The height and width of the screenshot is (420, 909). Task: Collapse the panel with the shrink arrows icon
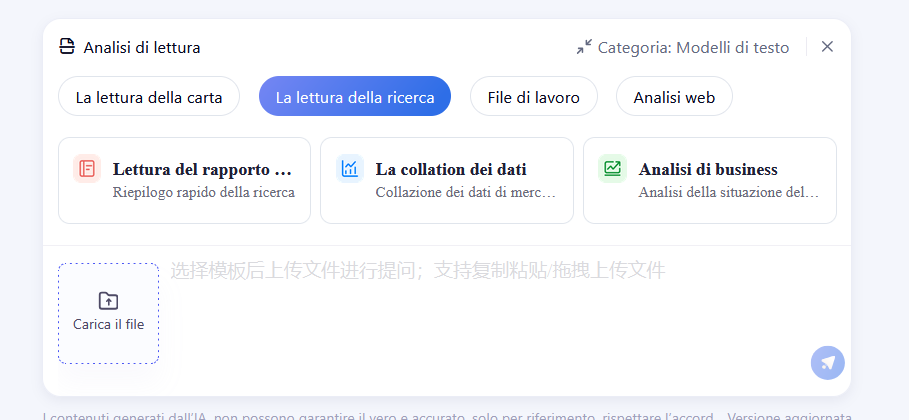(x=584, y=47)
